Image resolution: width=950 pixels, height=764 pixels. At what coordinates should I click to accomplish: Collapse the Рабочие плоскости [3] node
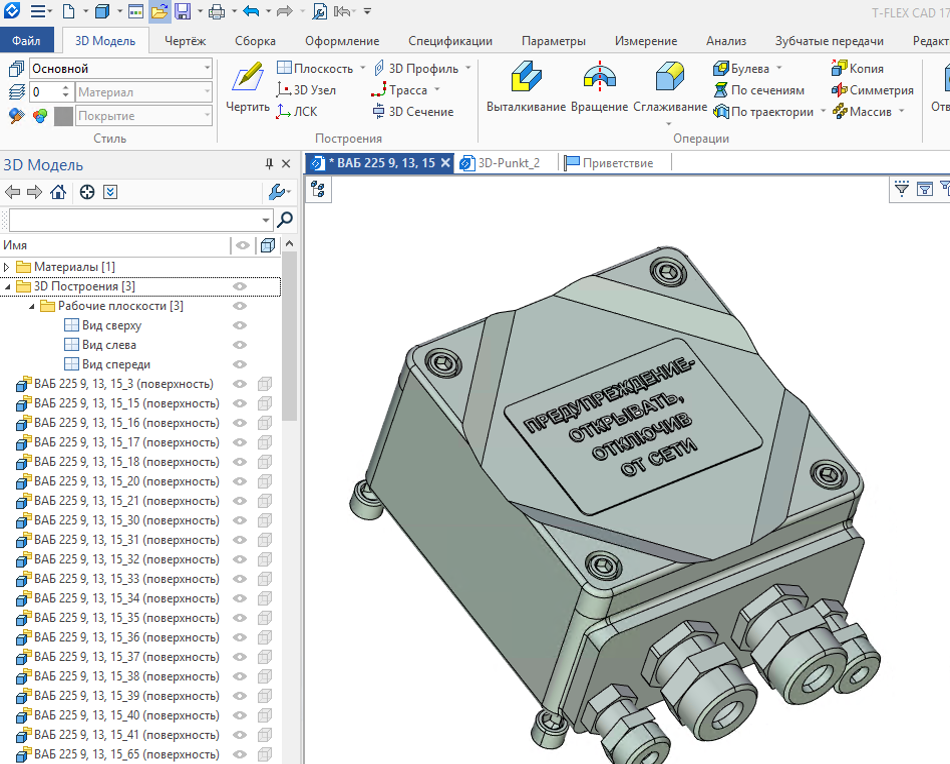tap(31, 306)
